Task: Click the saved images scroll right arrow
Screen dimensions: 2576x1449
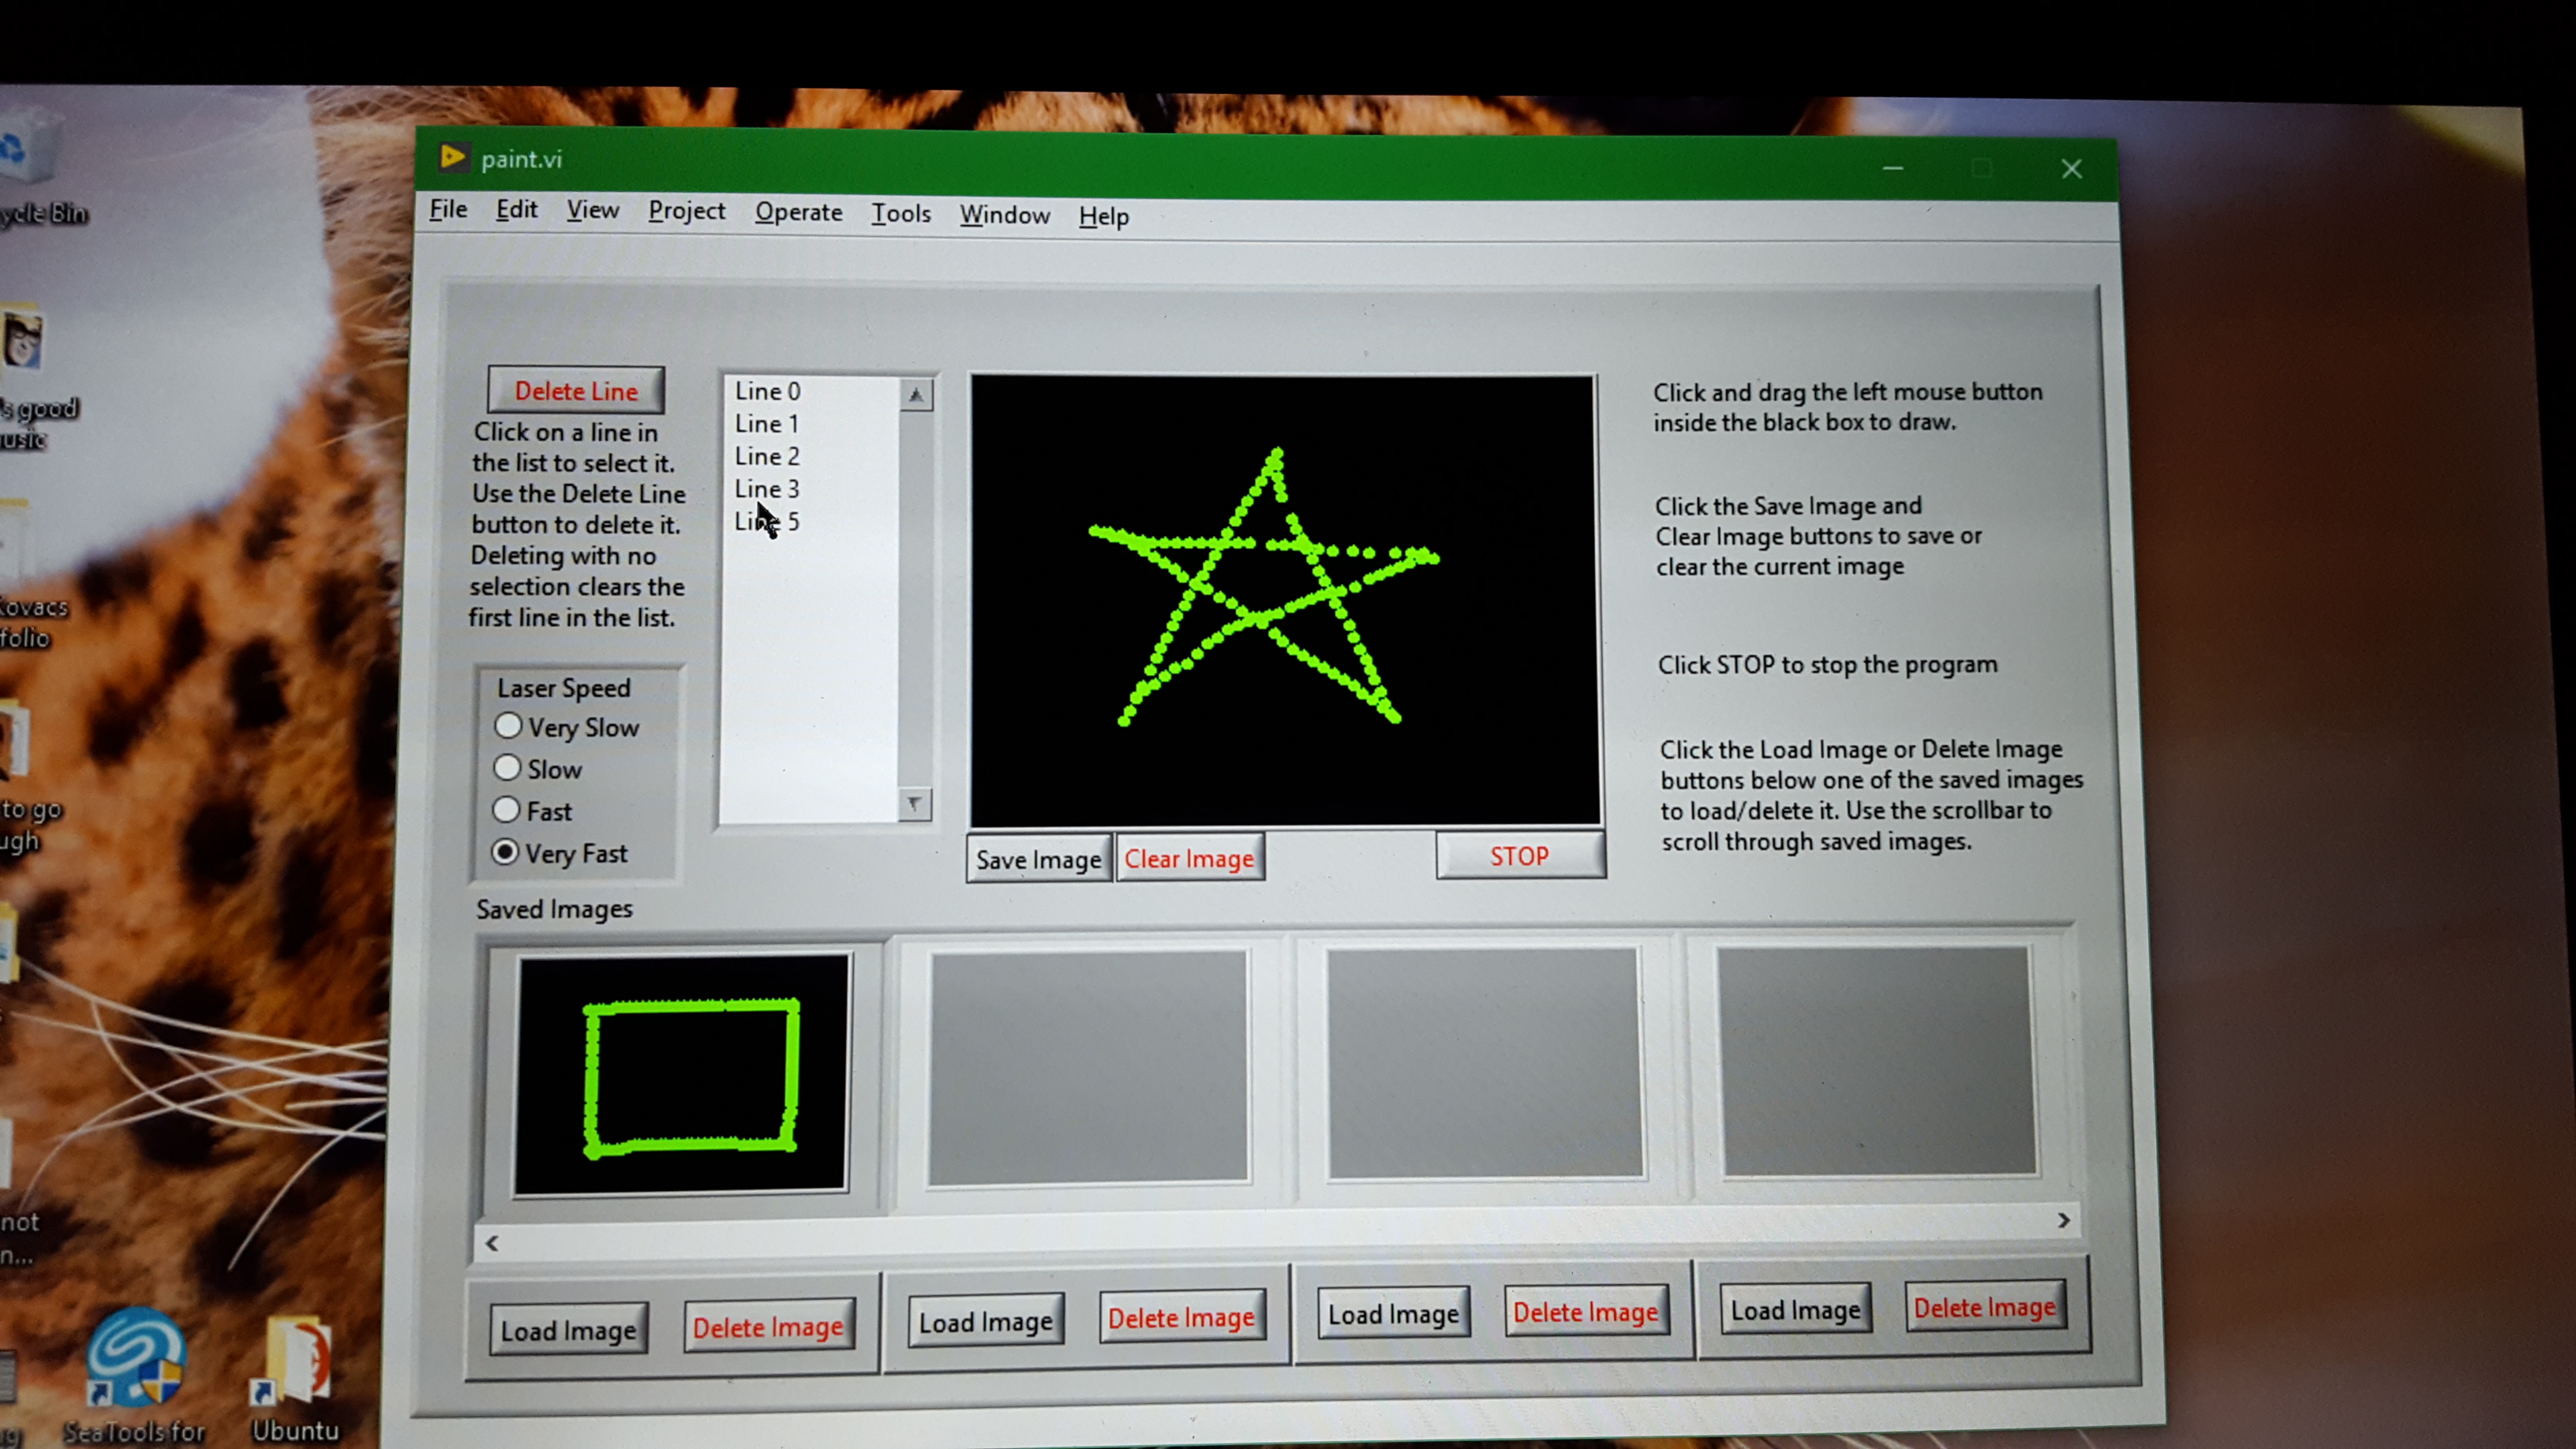Action: point(2063,1220)
